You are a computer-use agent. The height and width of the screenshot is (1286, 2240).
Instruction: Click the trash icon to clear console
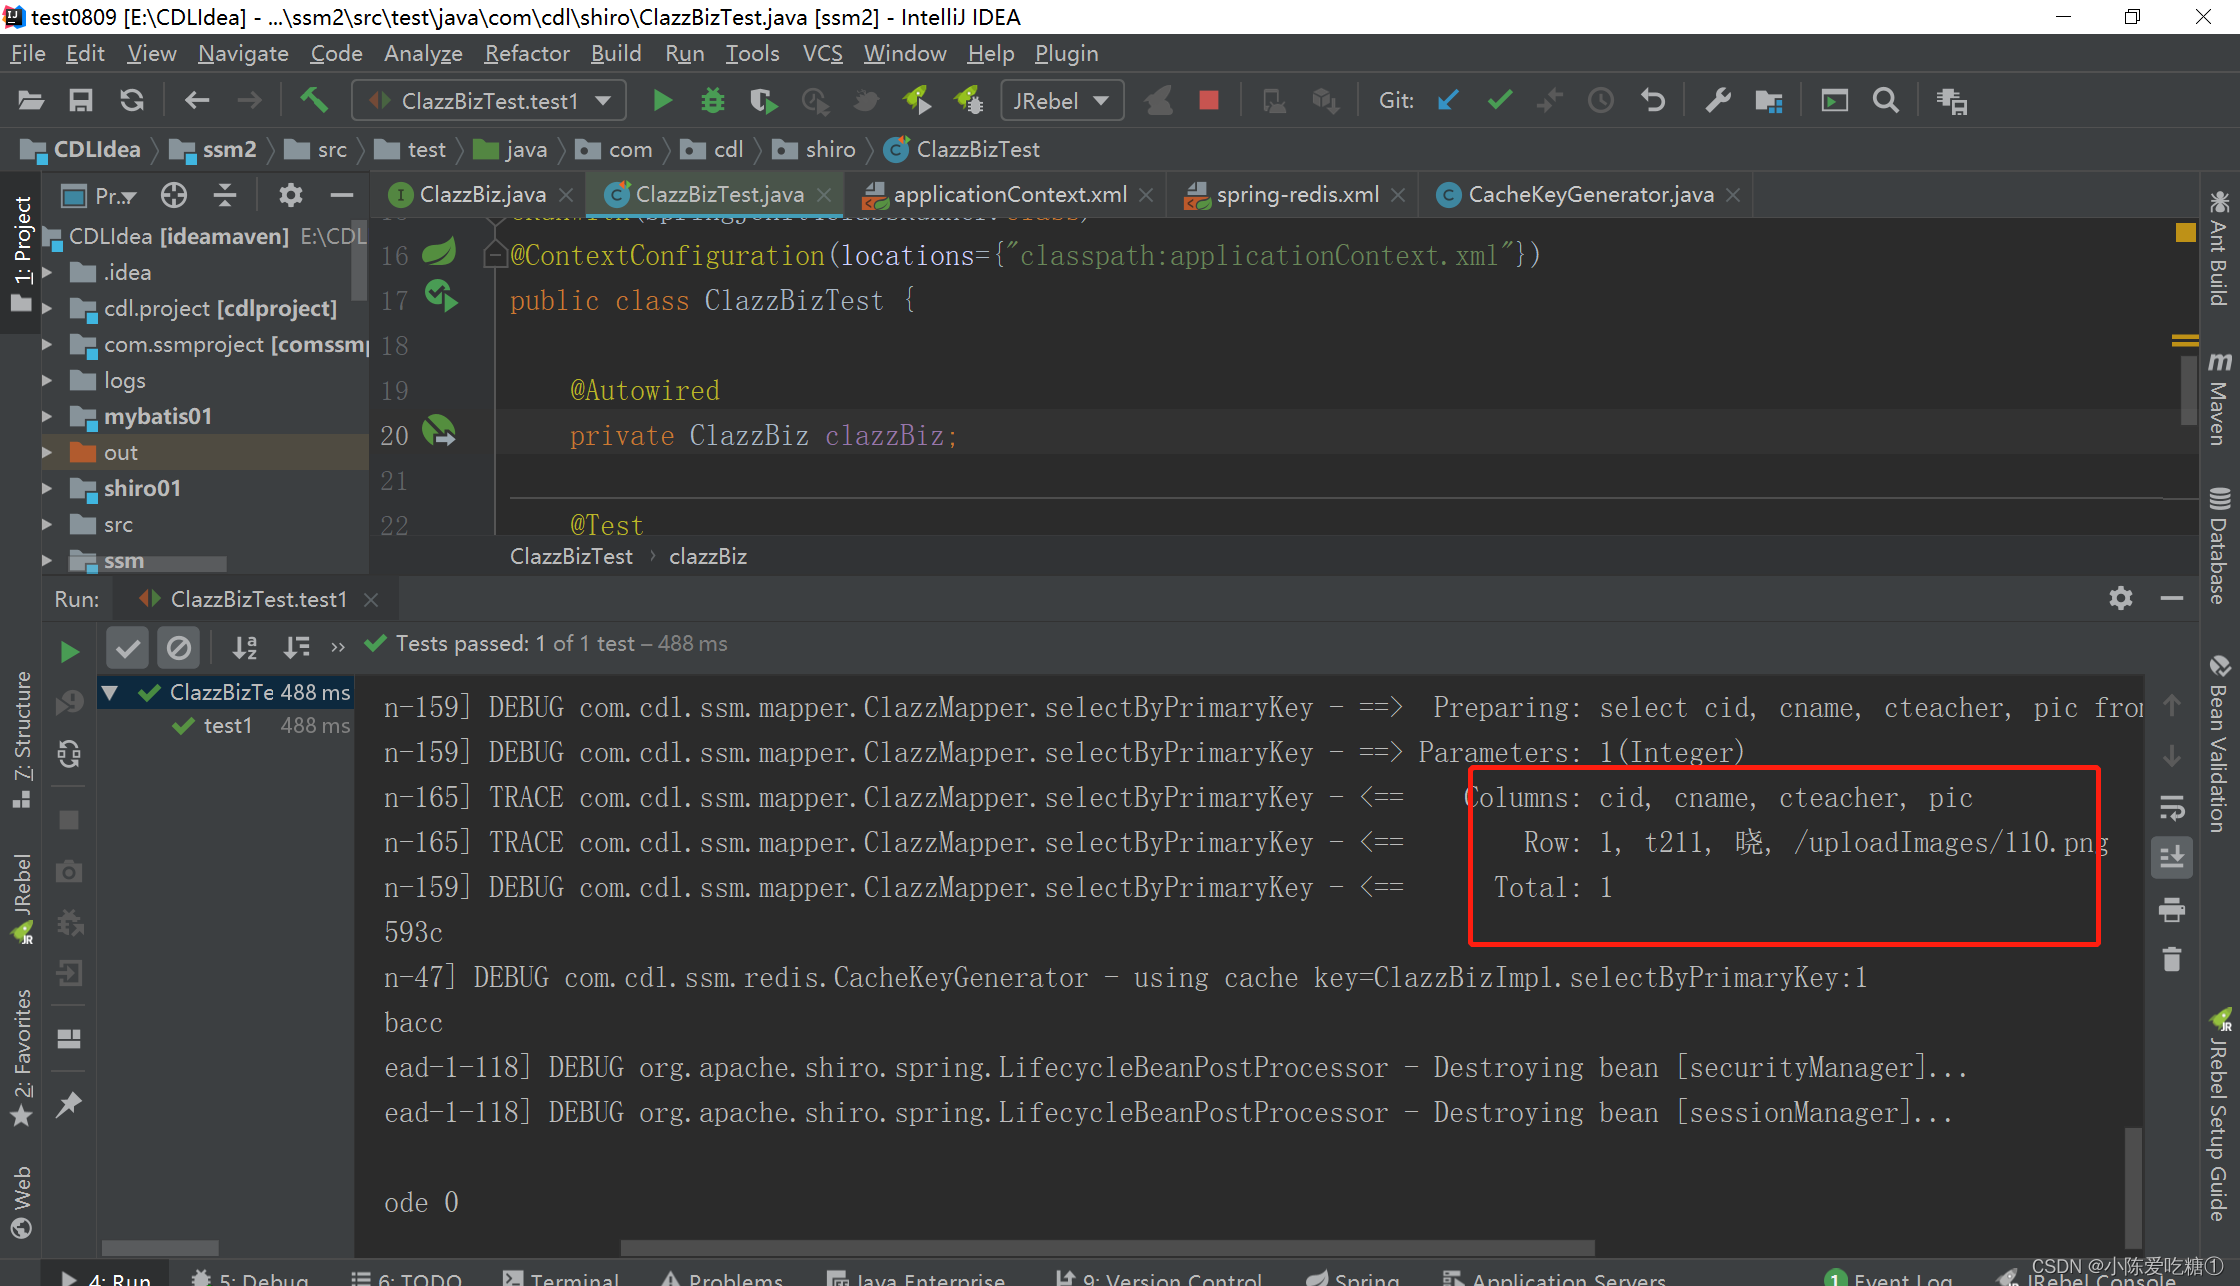[x=2171, y=960]
